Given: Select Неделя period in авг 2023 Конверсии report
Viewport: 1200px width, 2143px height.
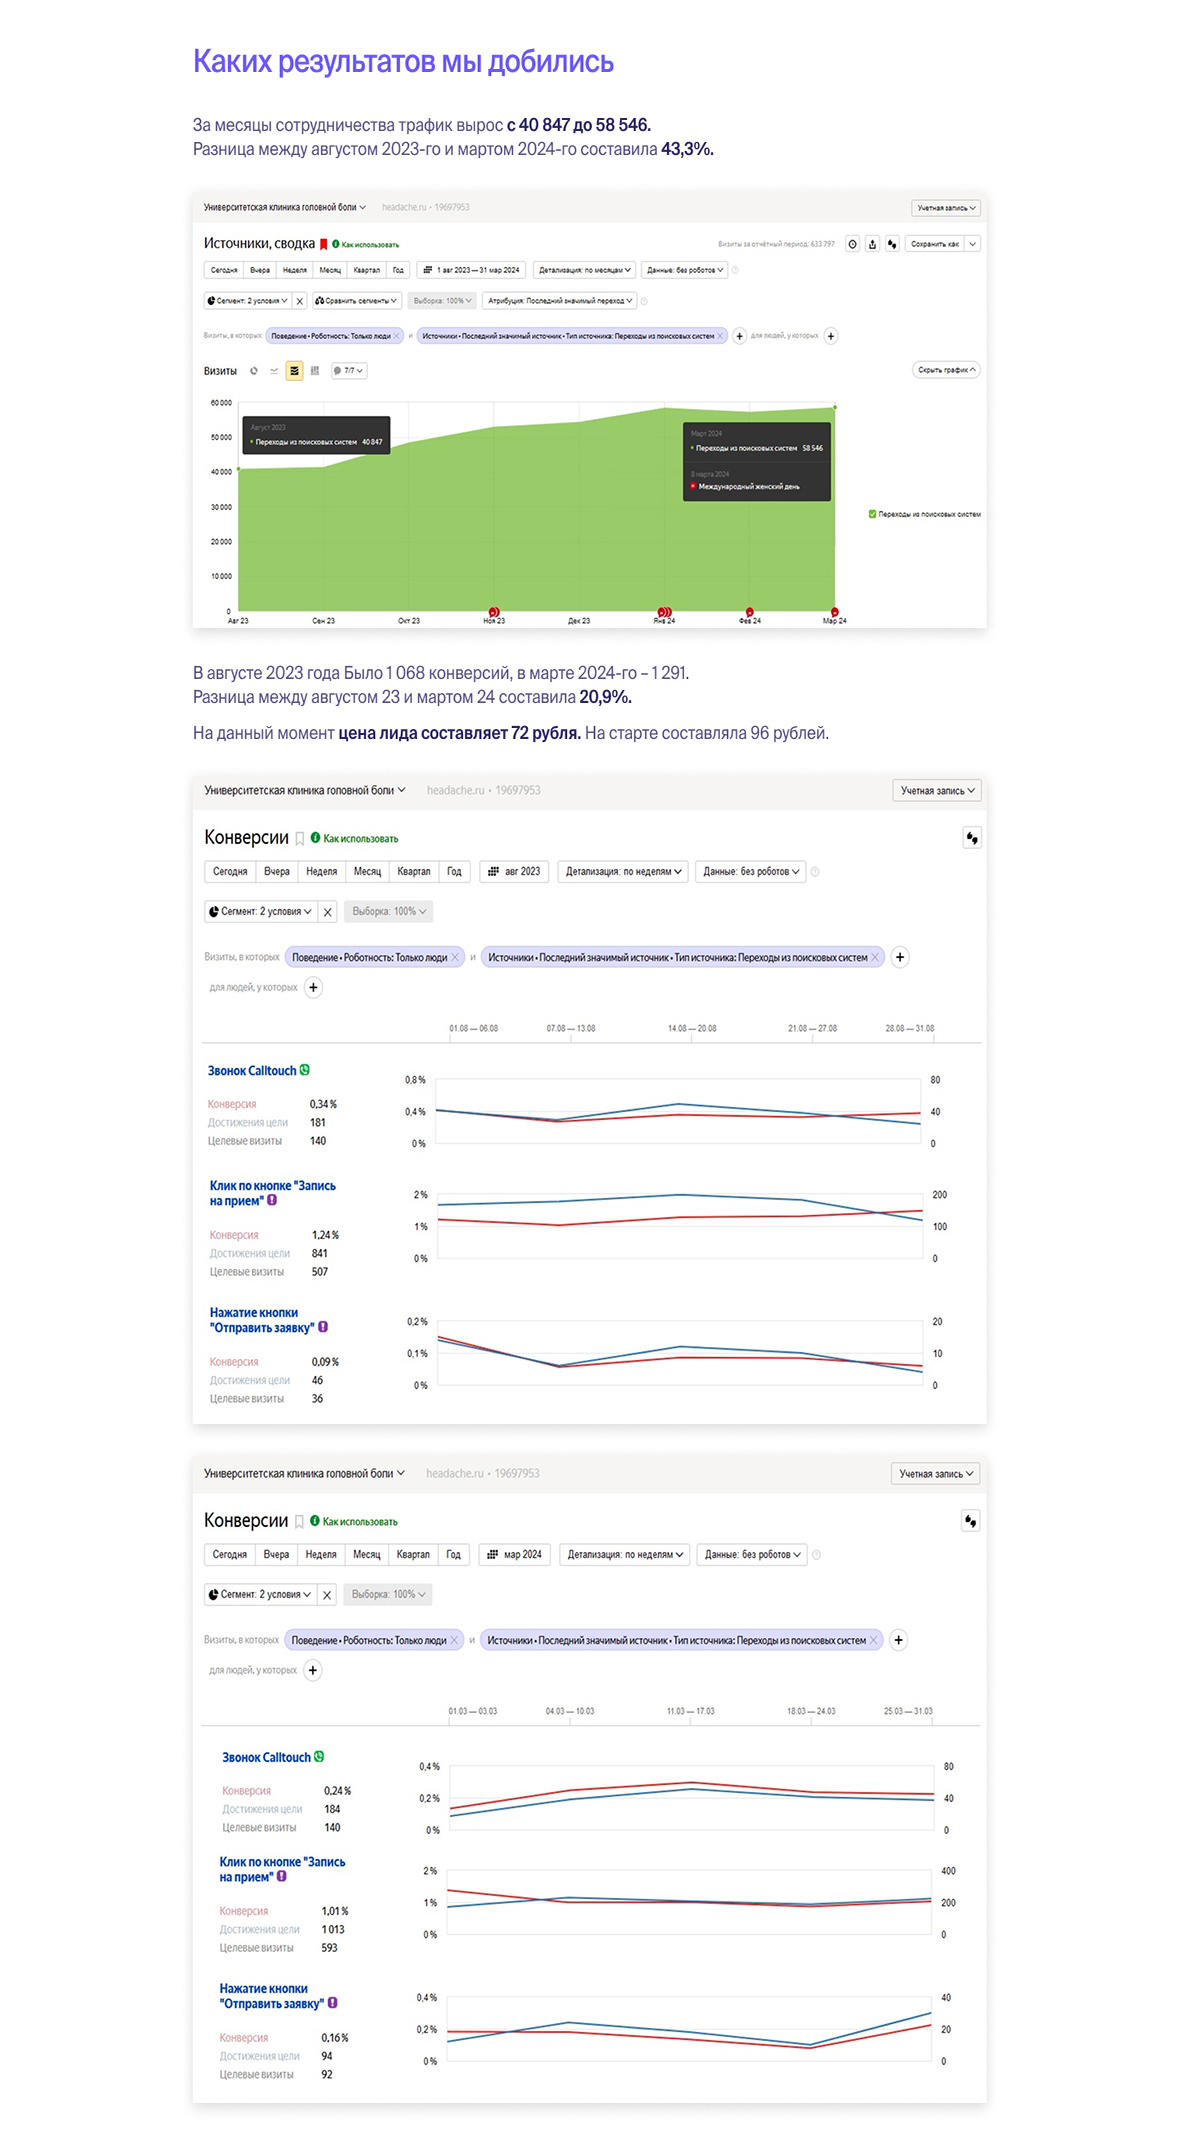Looking at the screenshot, I should 321,872.
